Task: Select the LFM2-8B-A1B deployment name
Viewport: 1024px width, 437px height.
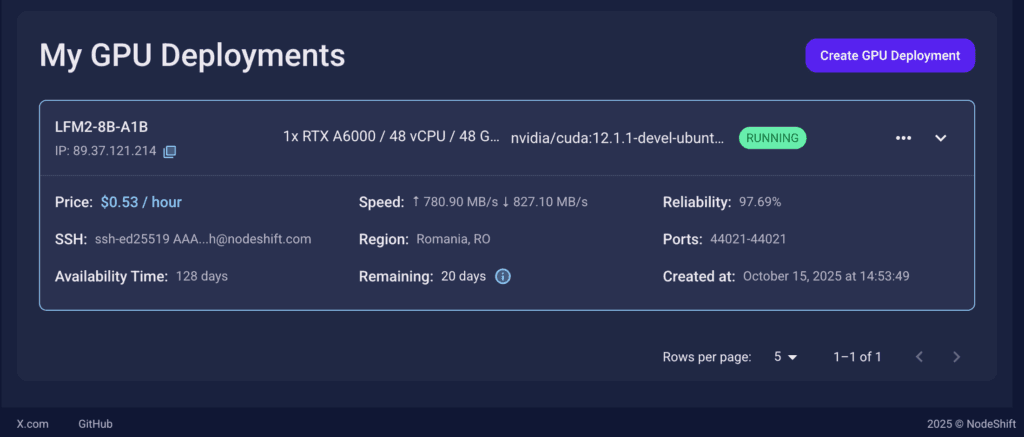Action: coord(101,127)
